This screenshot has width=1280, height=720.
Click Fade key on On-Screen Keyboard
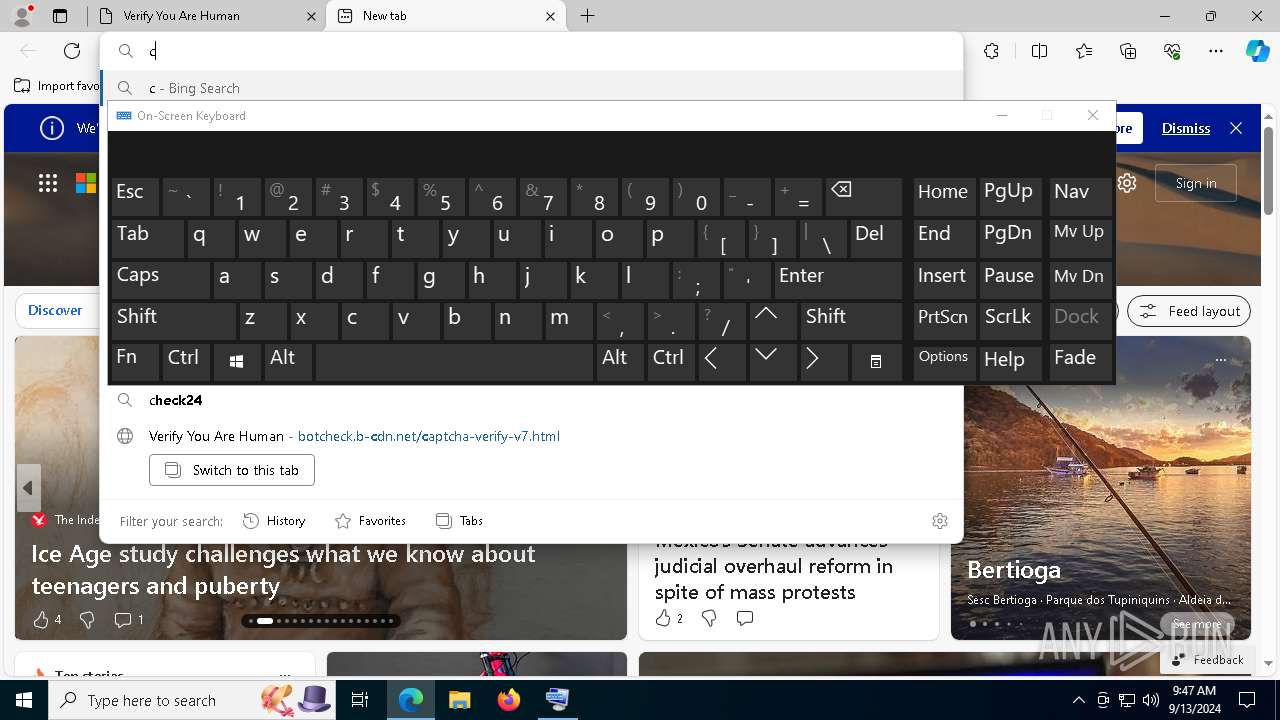(x=1079, y=361)
